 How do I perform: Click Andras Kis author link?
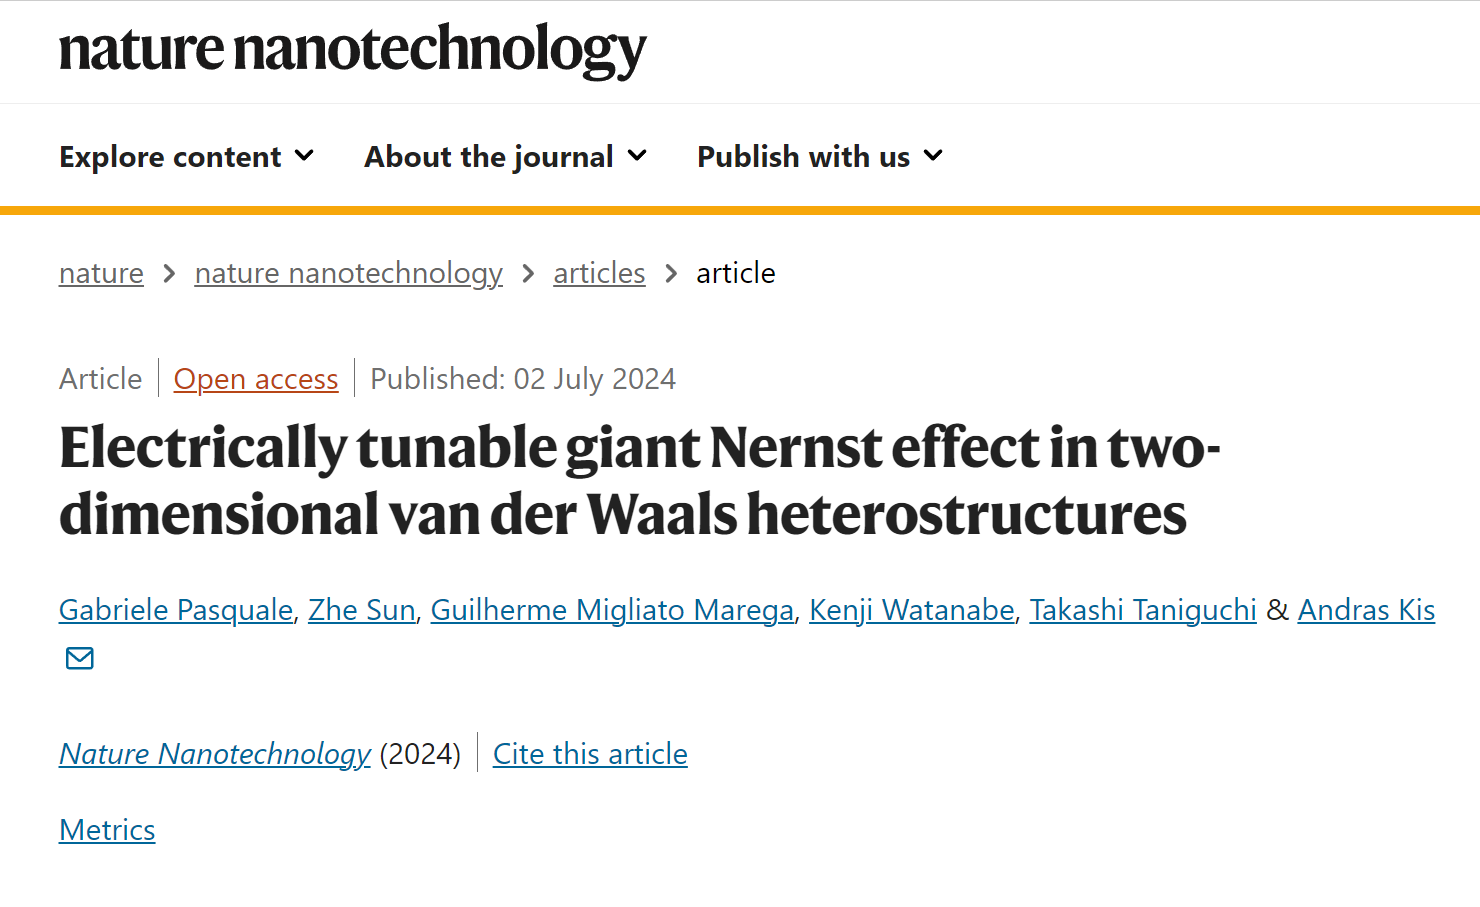[x=1366, y=610]
